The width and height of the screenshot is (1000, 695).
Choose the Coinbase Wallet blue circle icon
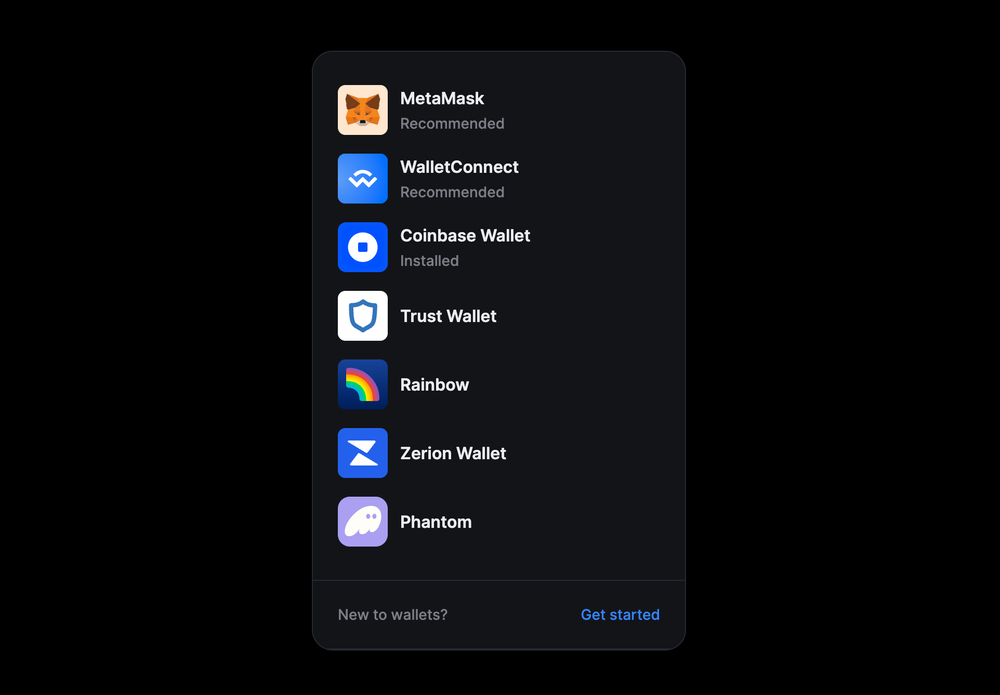(362, 247)
